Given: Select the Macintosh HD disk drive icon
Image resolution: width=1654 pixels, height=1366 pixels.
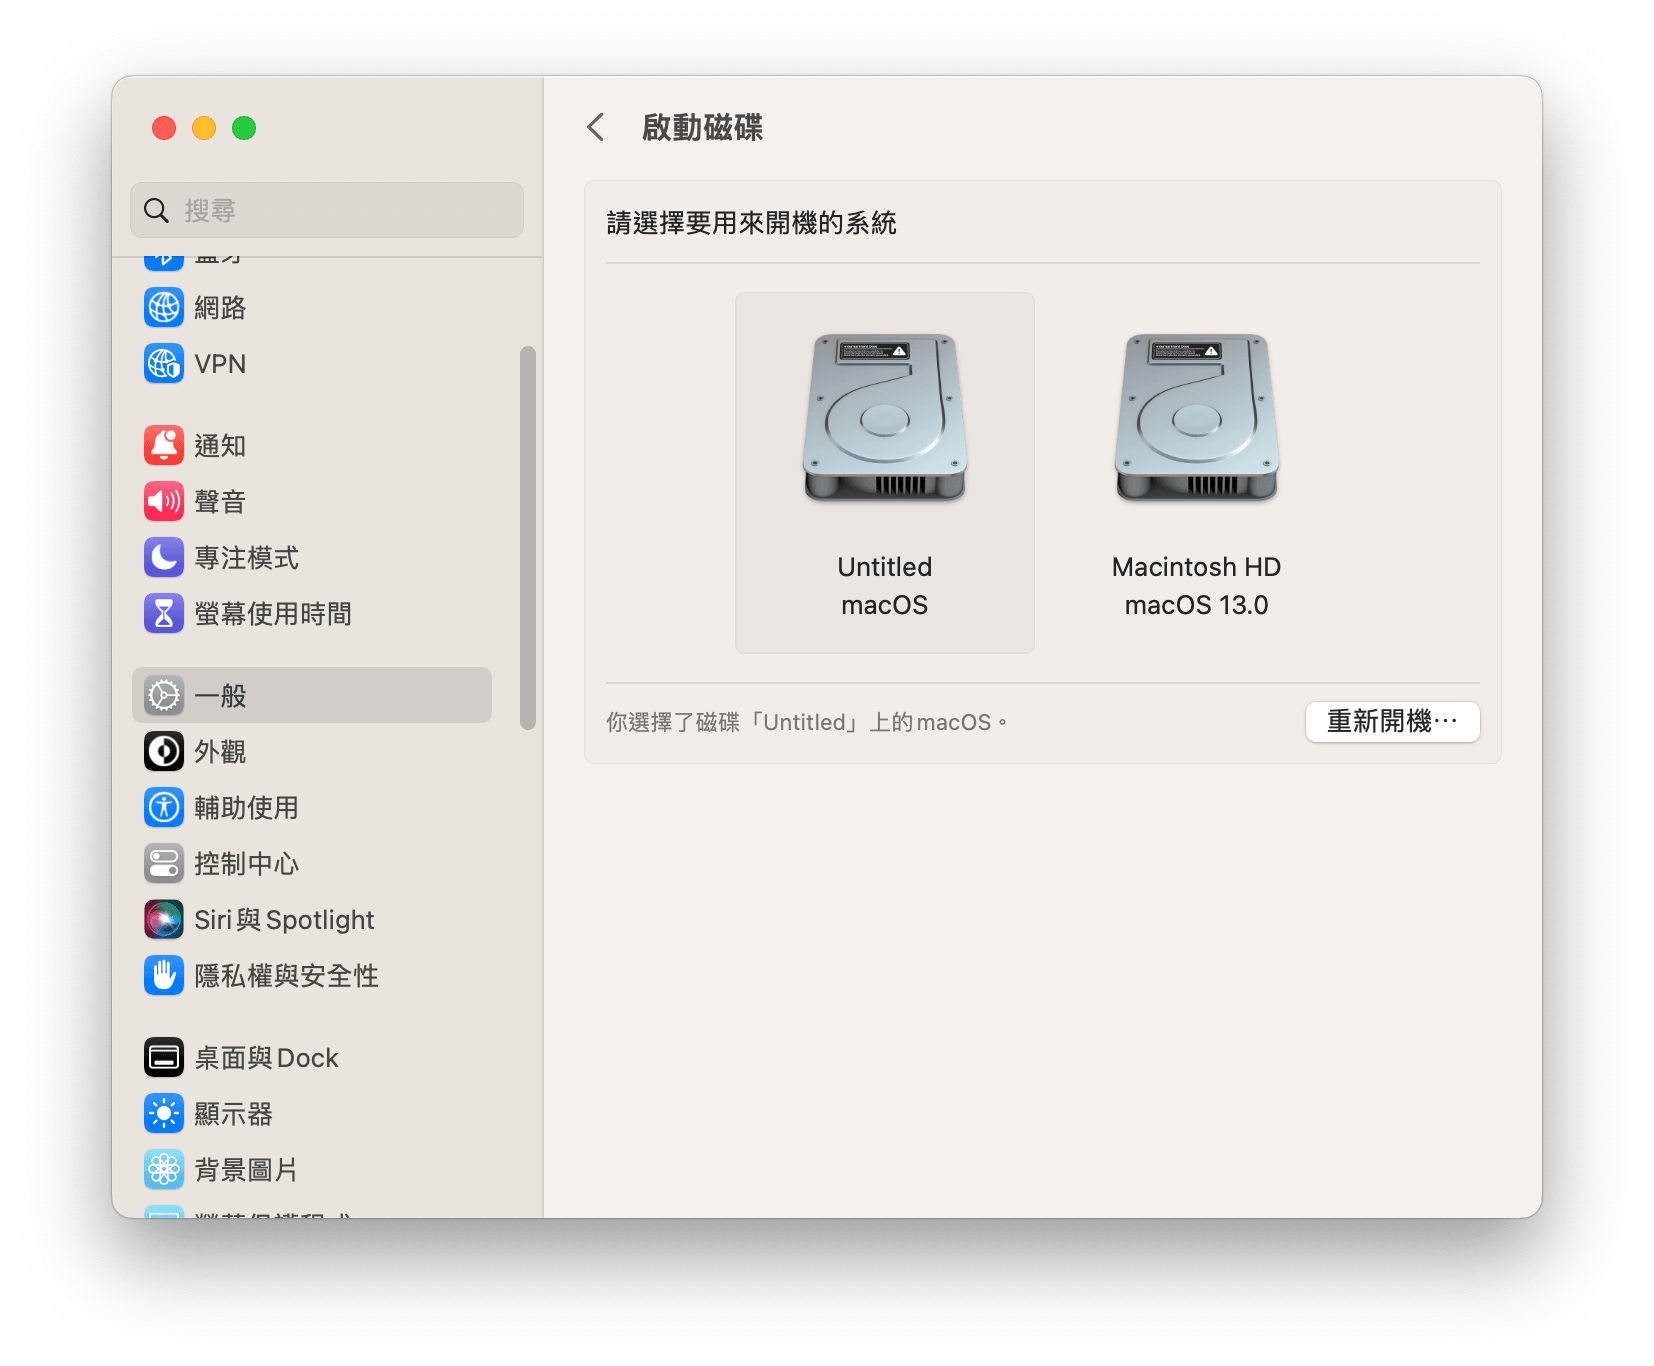Looking at the screenshot, I should pos(1197,418).
